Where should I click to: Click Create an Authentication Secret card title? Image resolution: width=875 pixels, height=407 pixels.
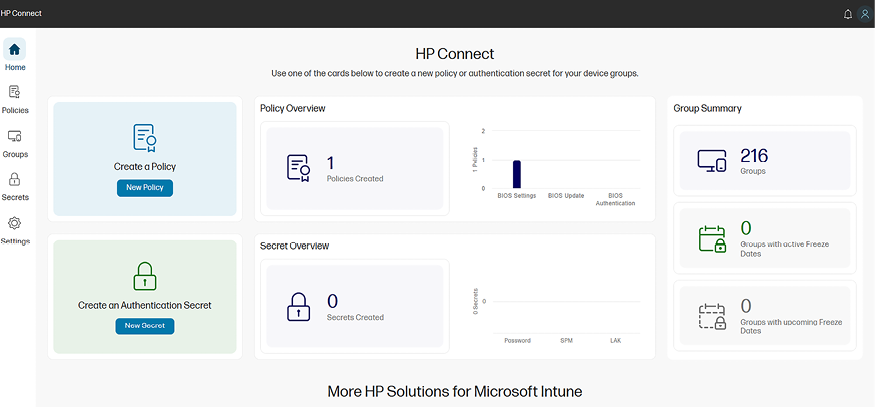tap(145, 306)
